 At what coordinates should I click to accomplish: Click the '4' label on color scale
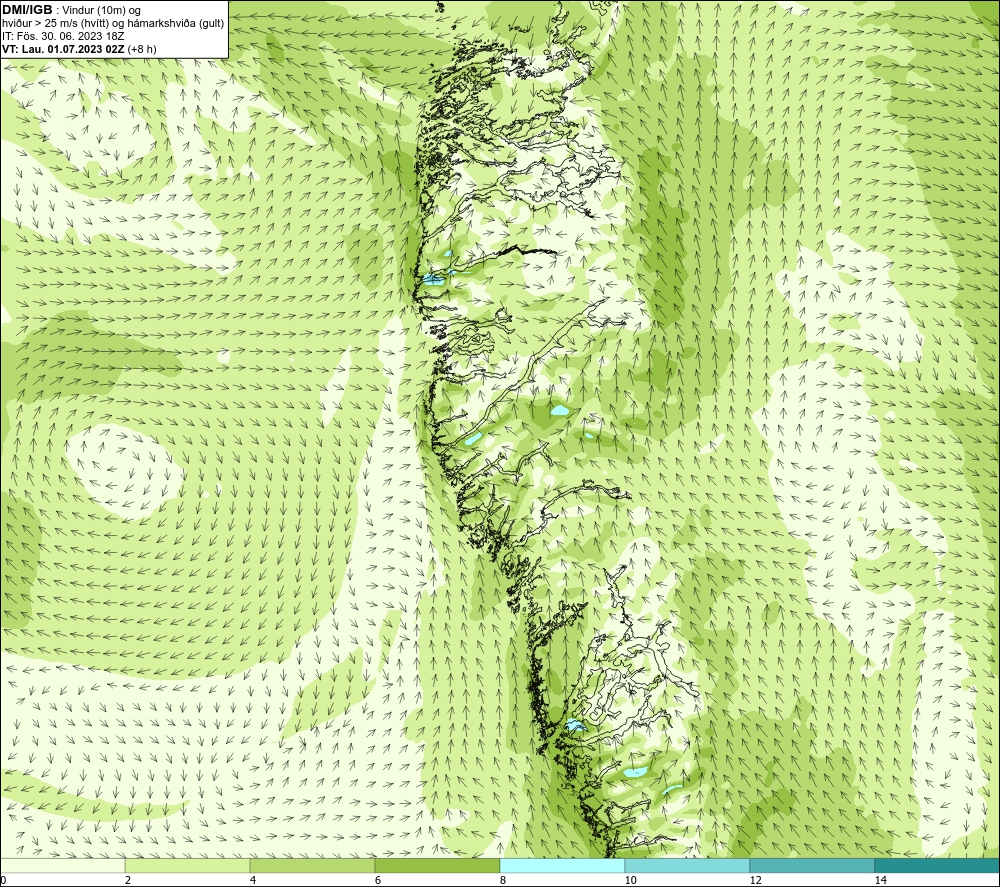pos(253,880)
